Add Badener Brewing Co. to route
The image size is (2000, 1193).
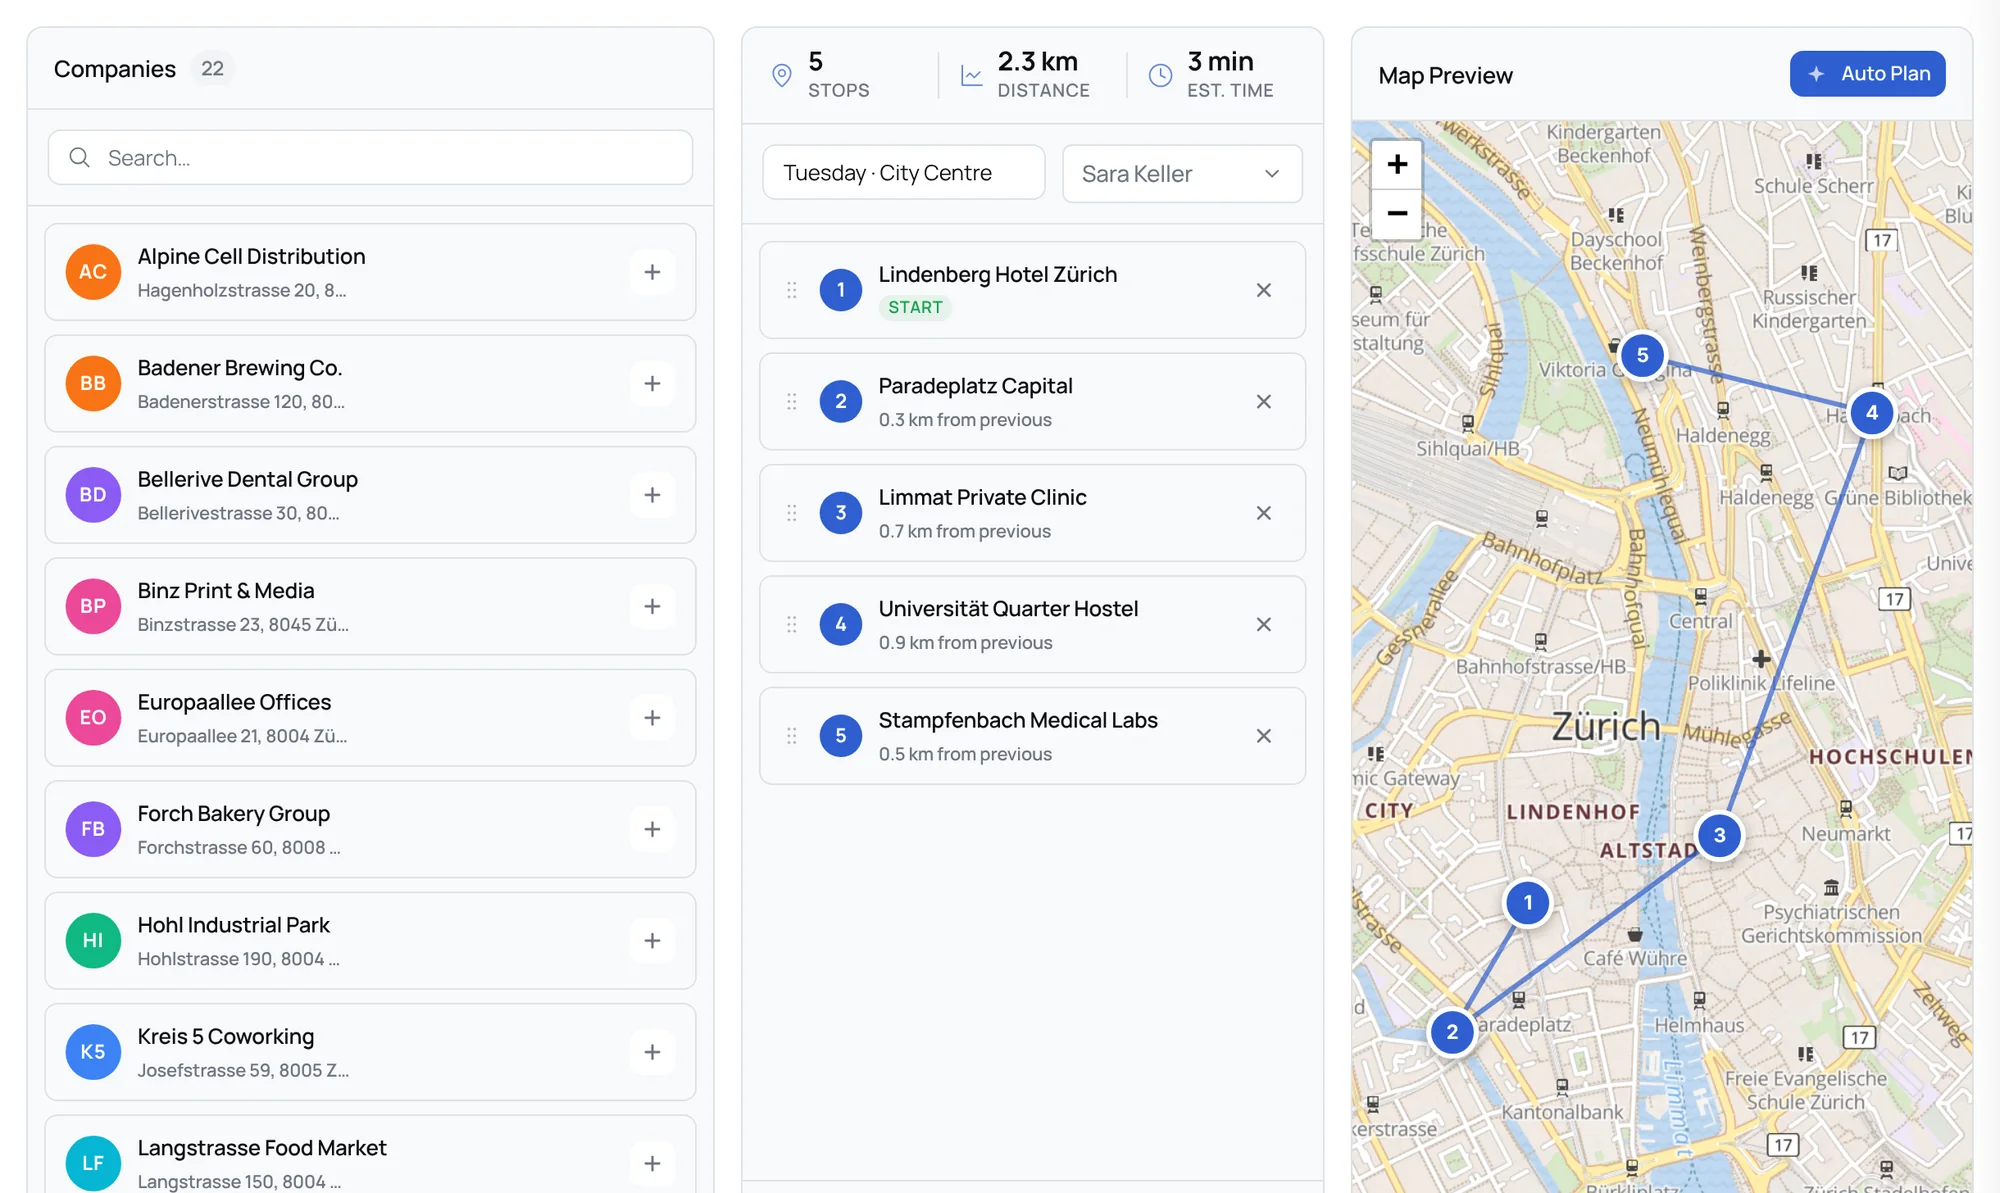pos(652,383)
